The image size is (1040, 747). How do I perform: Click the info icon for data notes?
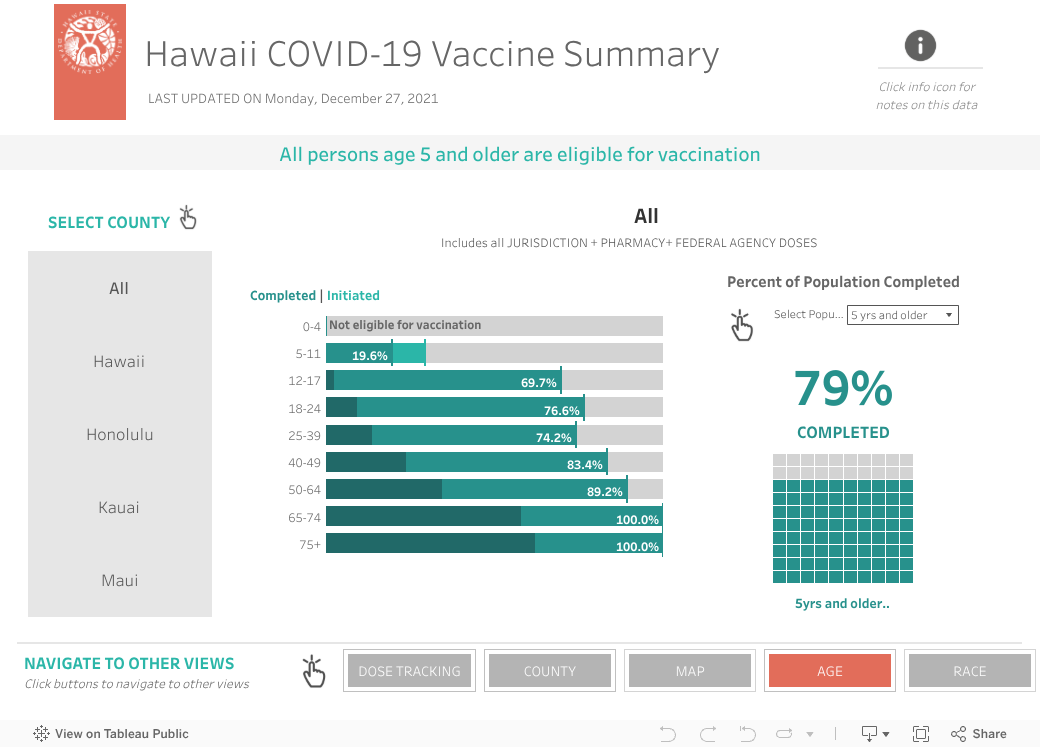click(x=920, y=45)
